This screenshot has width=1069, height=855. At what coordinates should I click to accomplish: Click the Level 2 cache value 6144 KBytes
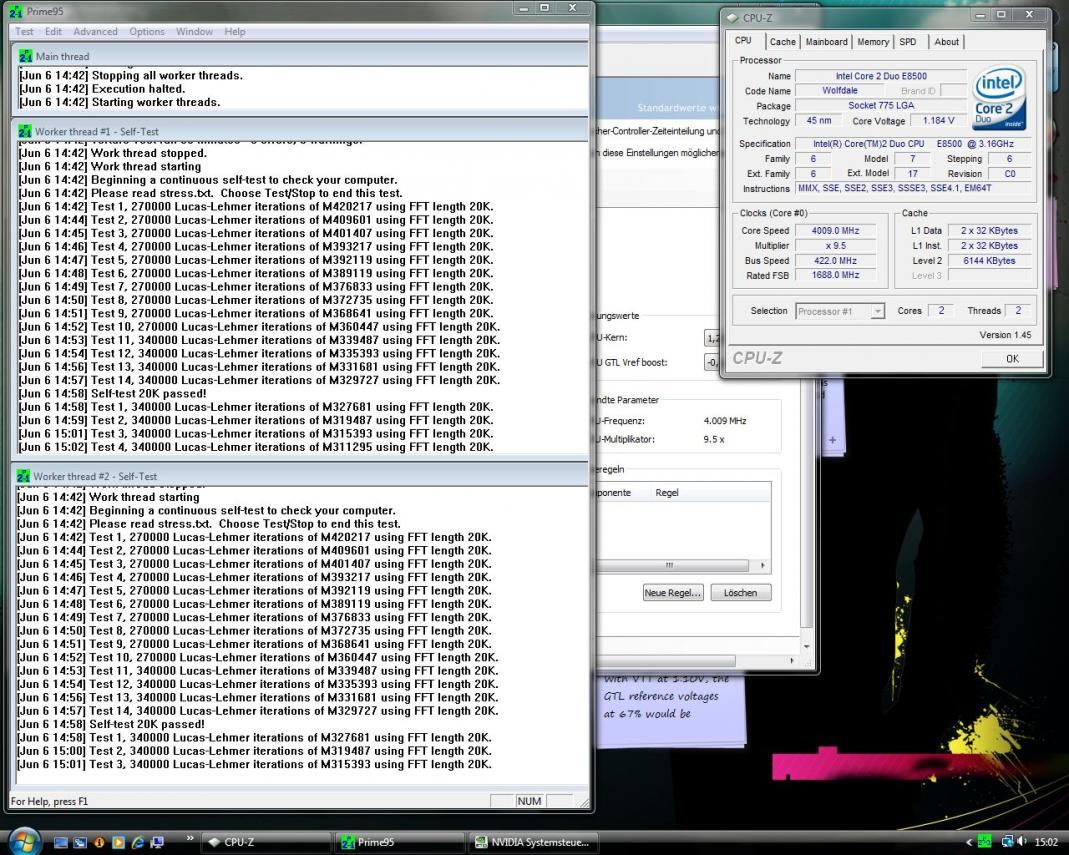coord(989,260)
